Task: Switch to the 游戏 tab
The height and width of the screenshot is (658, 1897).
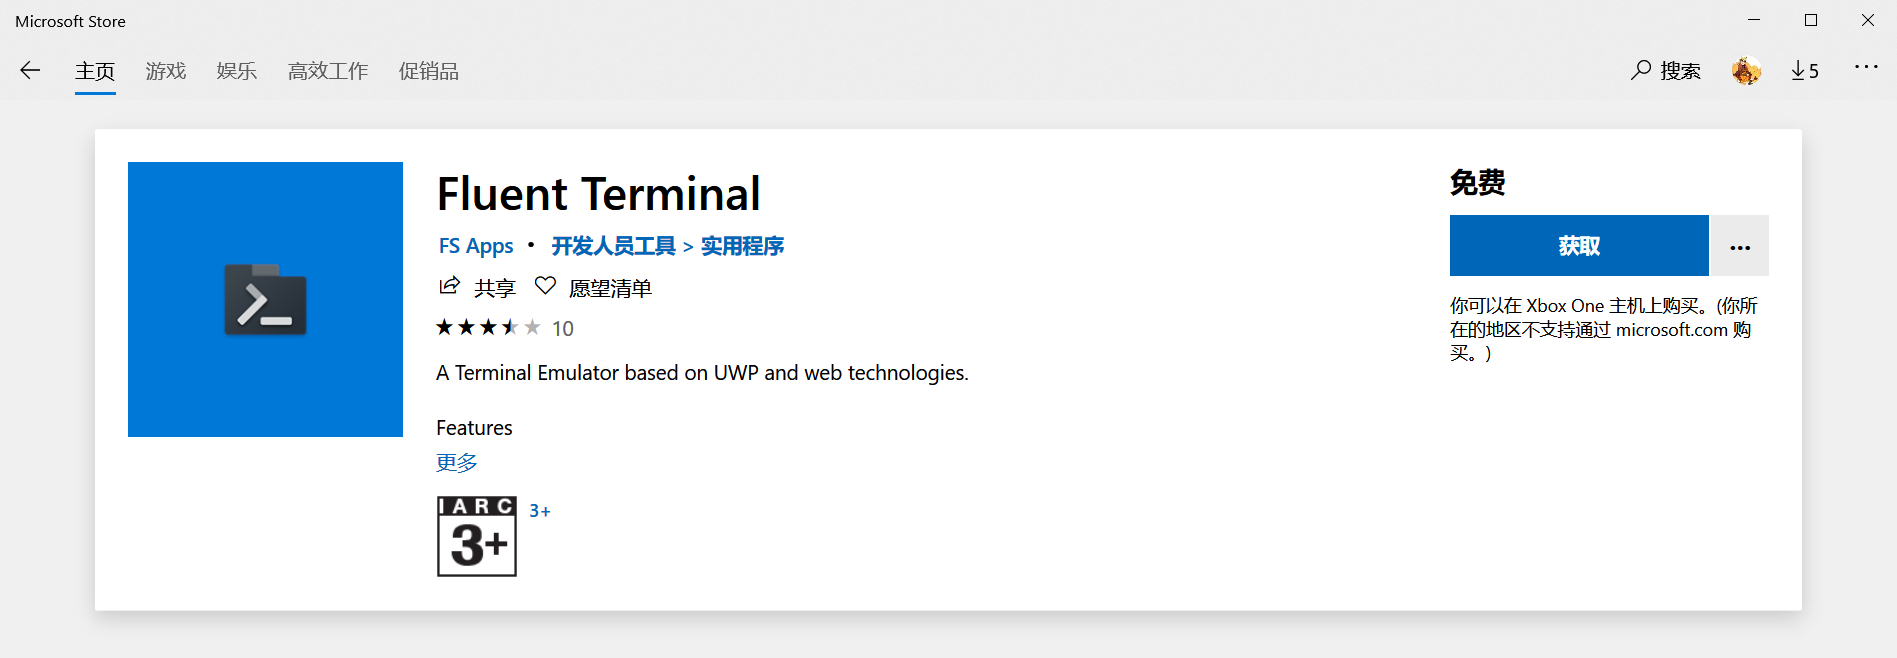Action: [164, 71]
